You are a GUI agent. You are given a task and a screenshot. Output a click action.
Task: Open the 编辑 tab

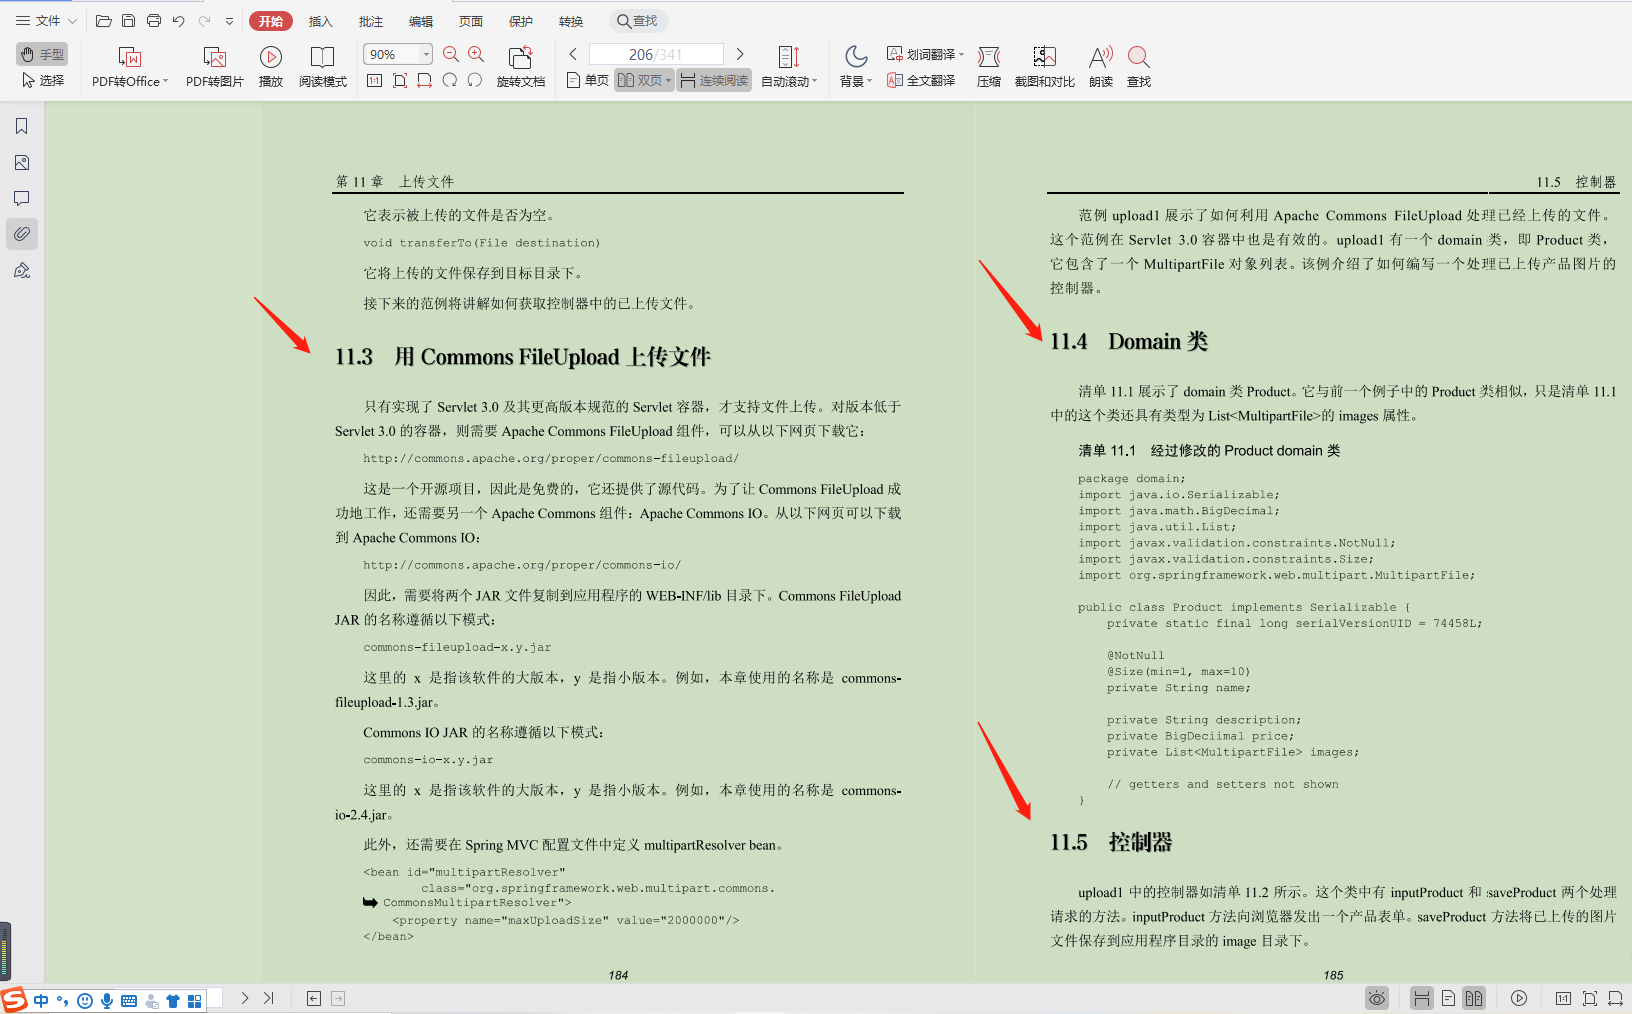(x=421, y=21)
